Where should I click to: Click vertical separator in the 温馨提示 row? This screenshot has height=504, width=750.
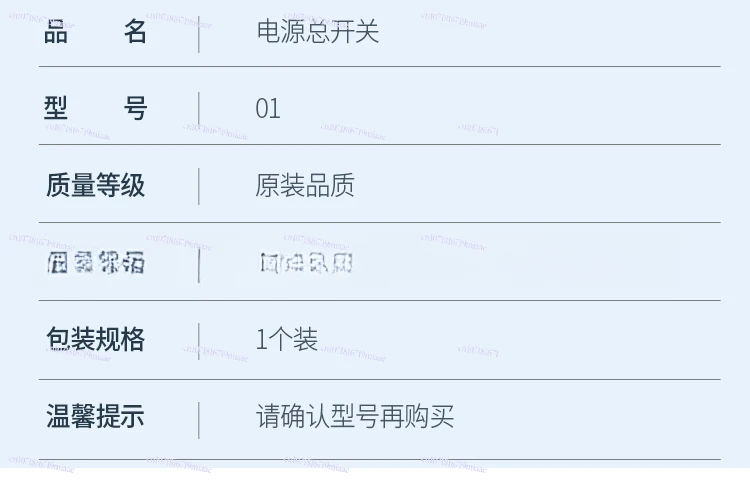click(x=199, y=419)
